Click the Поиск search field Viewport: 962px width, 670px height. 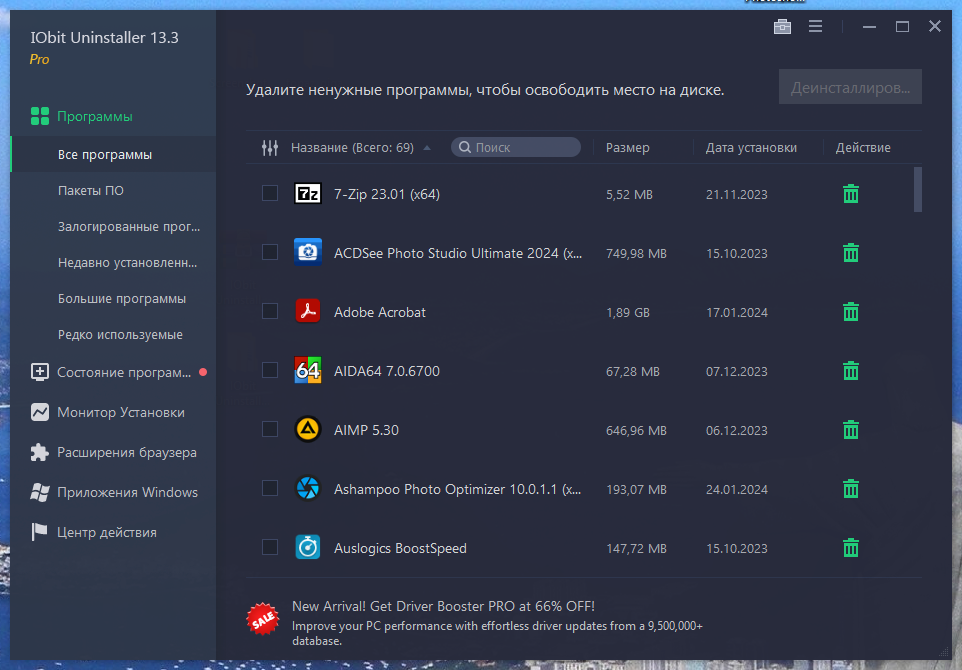coord(515,147)
